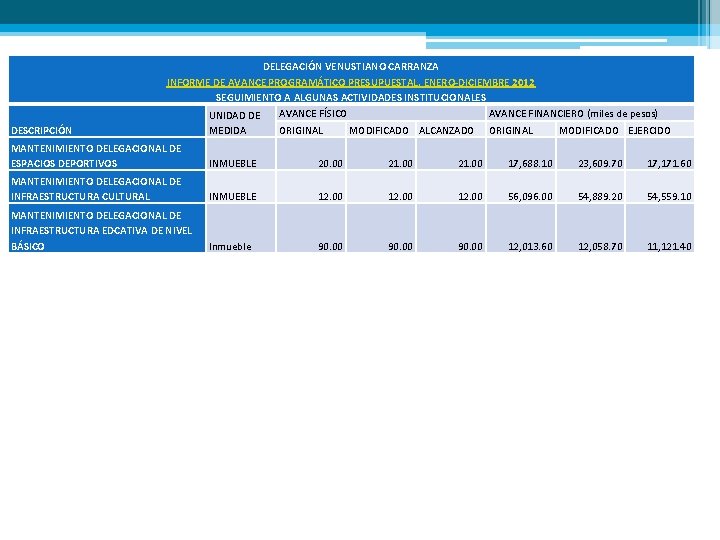This screenshot has height=540, width=720.
Task: Select the 21.00 MODIFICADO value for ESPACIOS DEPORTIVOS
Action: tap(400, 163)
